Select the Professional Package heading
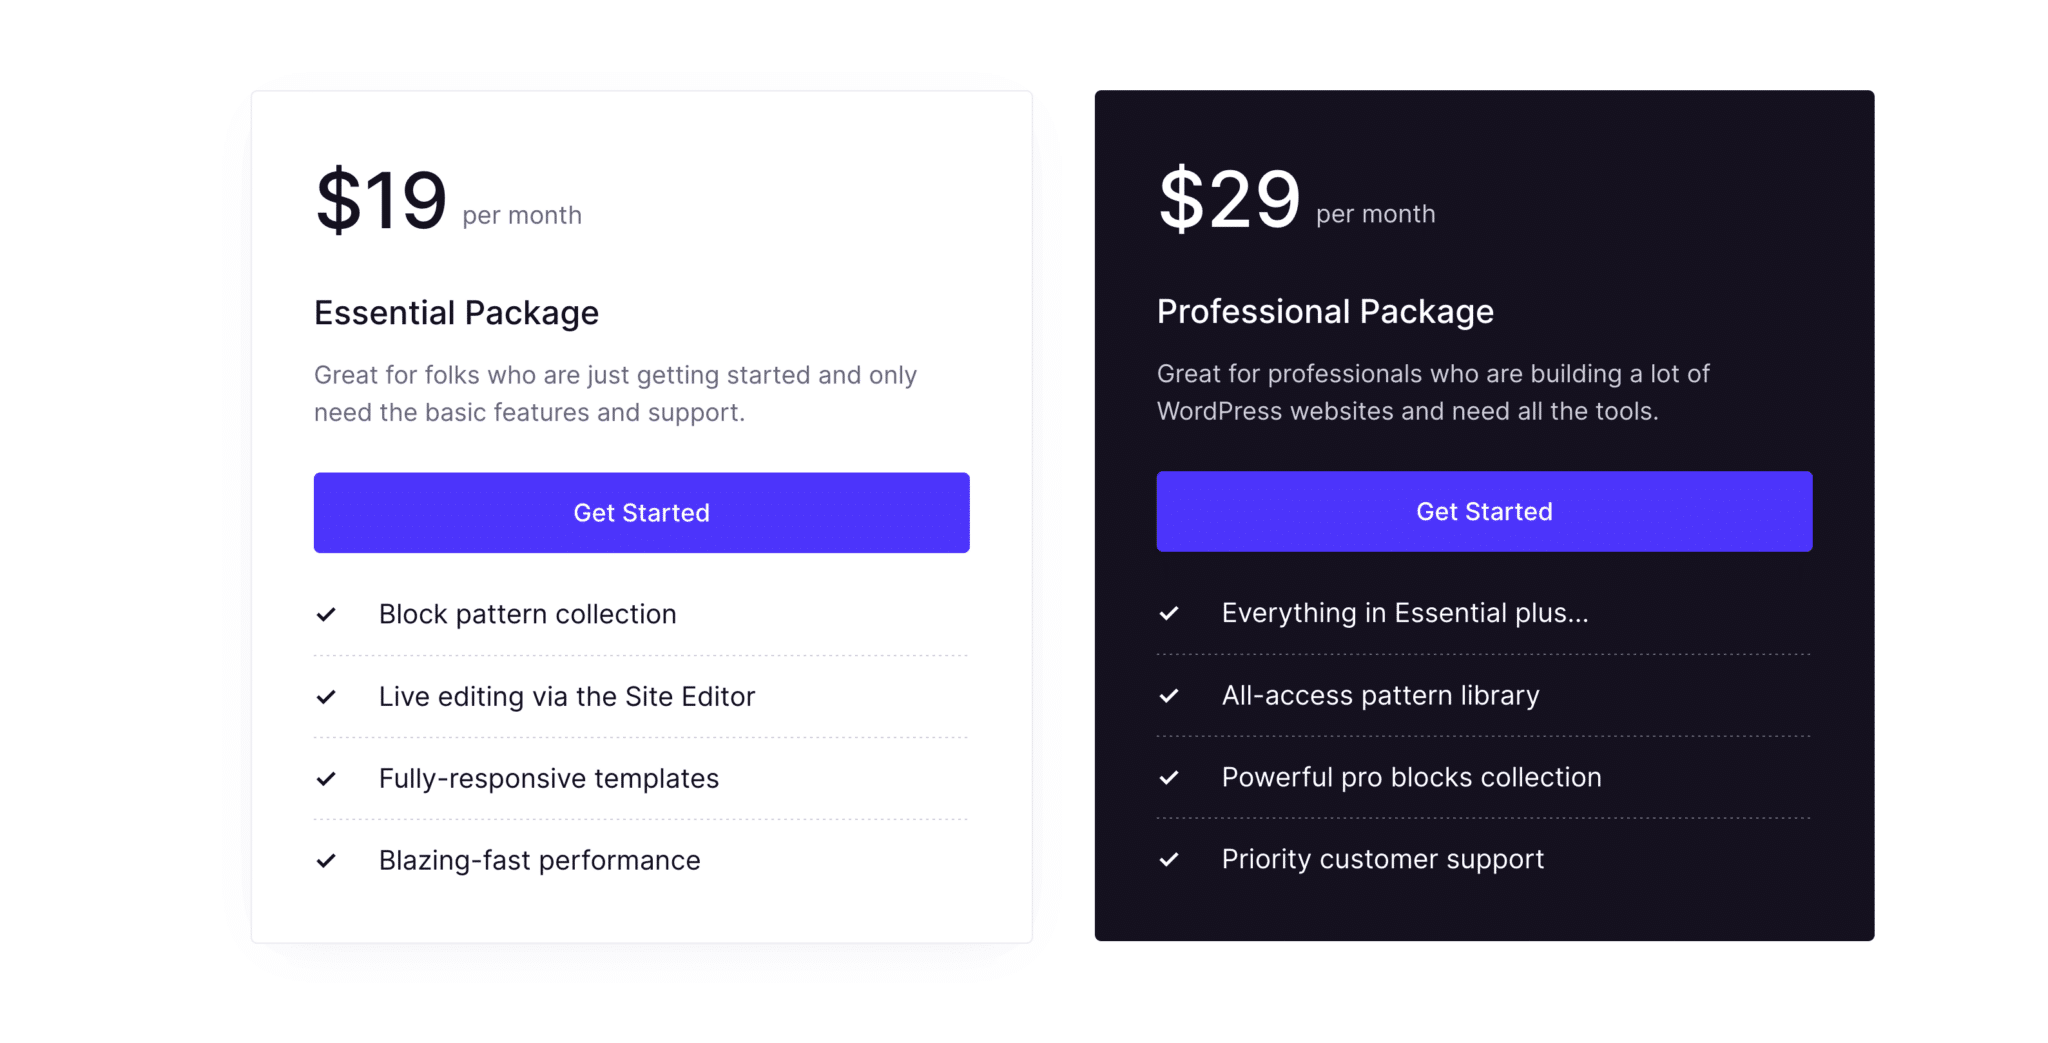This screenshot has height=1043, width=2048. [1325, 312]
